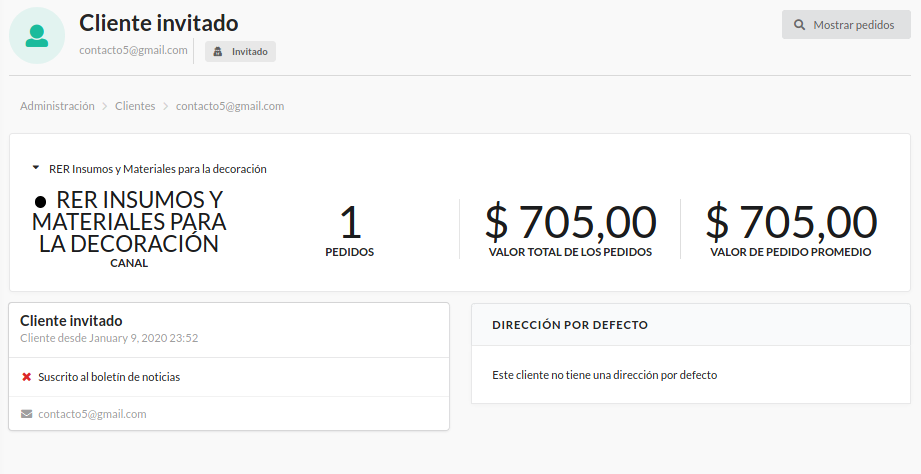Click the Cliente invitado card heading

click(71, 321)
